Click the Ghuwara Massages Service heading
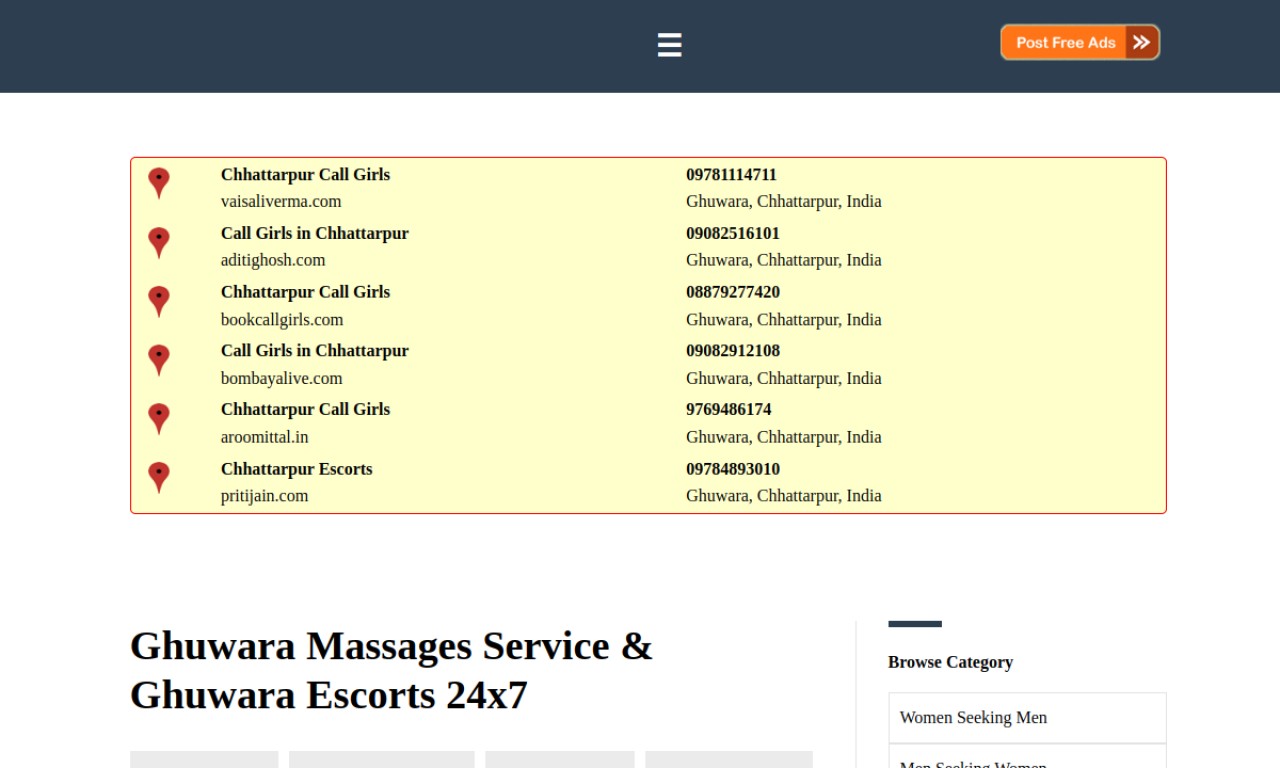Screen dimensions: 1280x768 point(391,670)
